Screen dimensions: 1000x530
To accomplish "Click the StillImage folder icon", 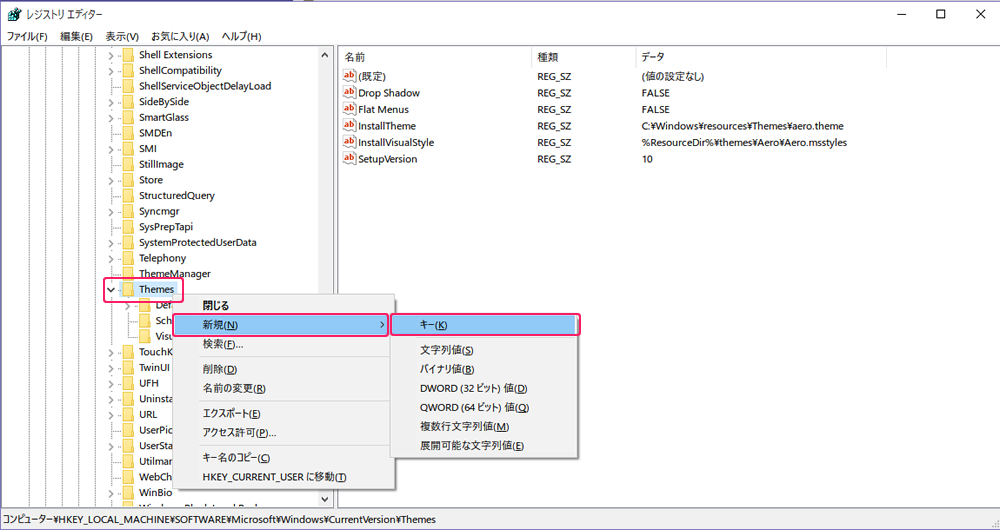I will coord(128,164).
